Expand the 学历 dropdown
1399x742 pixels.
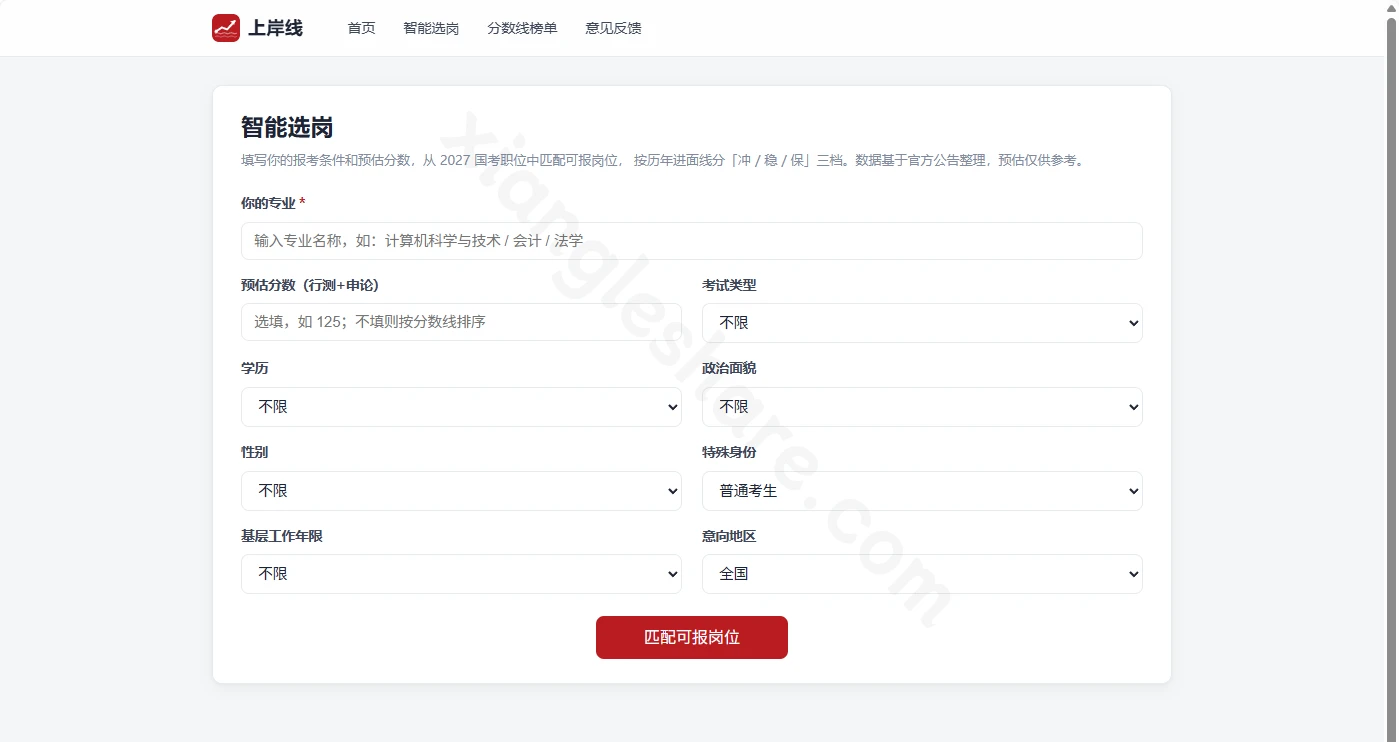tap(461, 407)
